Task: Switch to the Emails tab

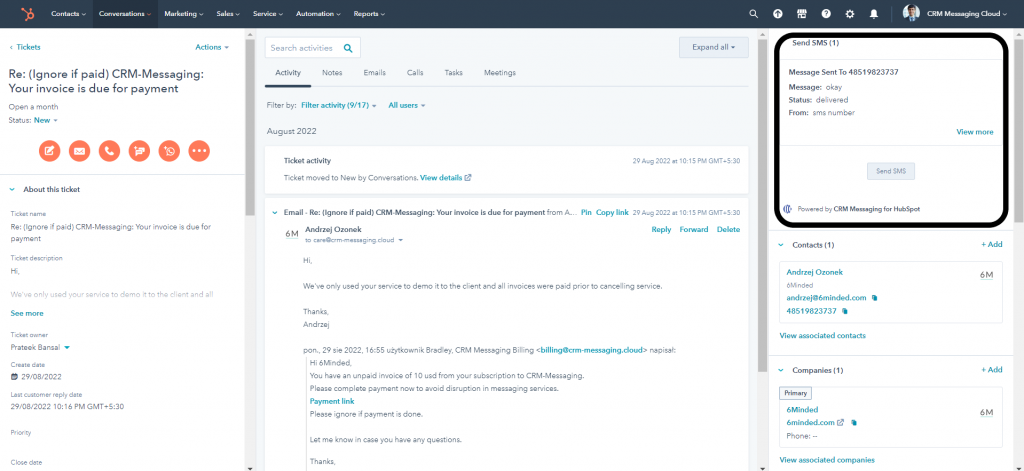Action: (x=374, y=73)
